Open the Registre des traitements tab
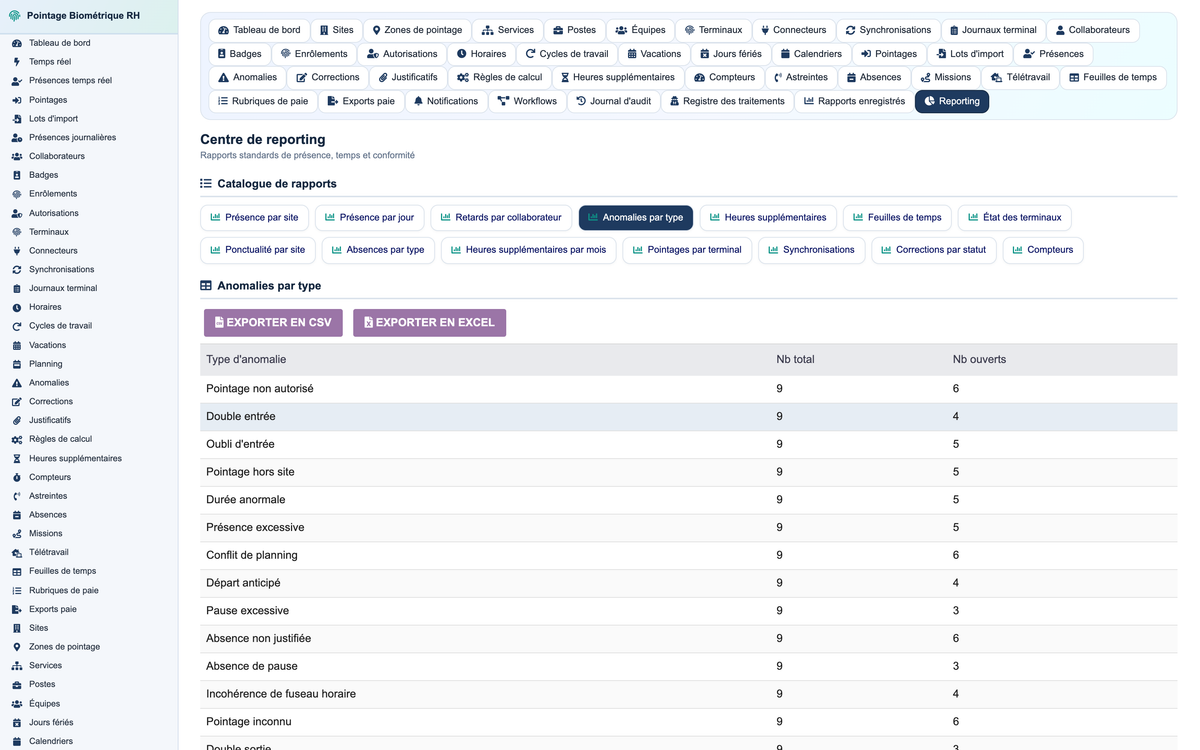This screenshot has height=750, width=1200. (x=727, y=101)
